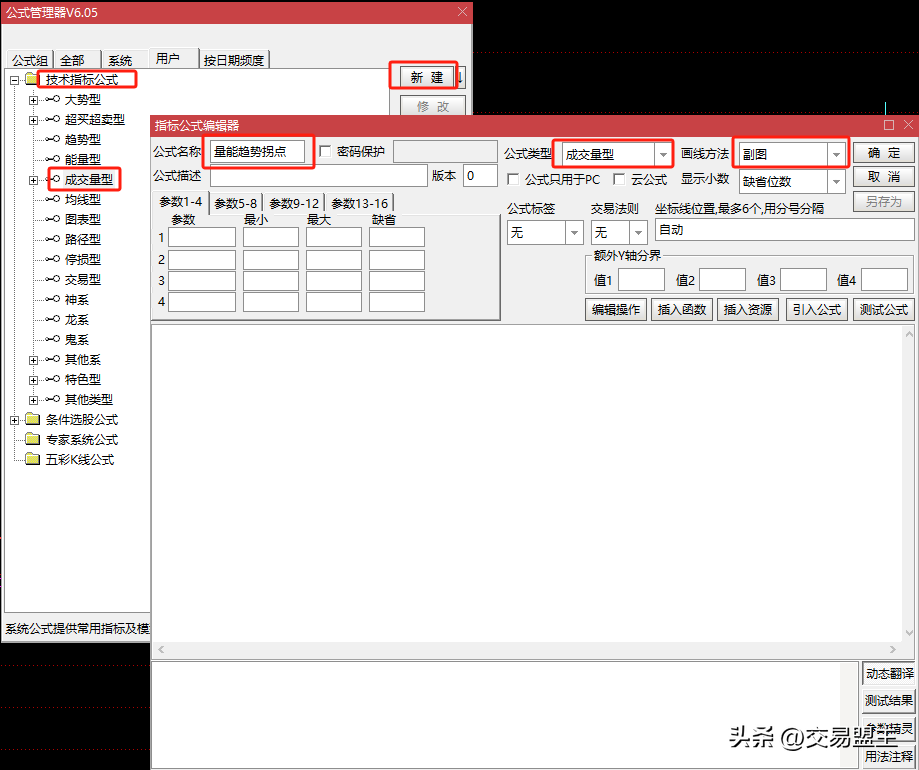
Task: Expand the 大势型 tree node
Action: coord(33,100)
